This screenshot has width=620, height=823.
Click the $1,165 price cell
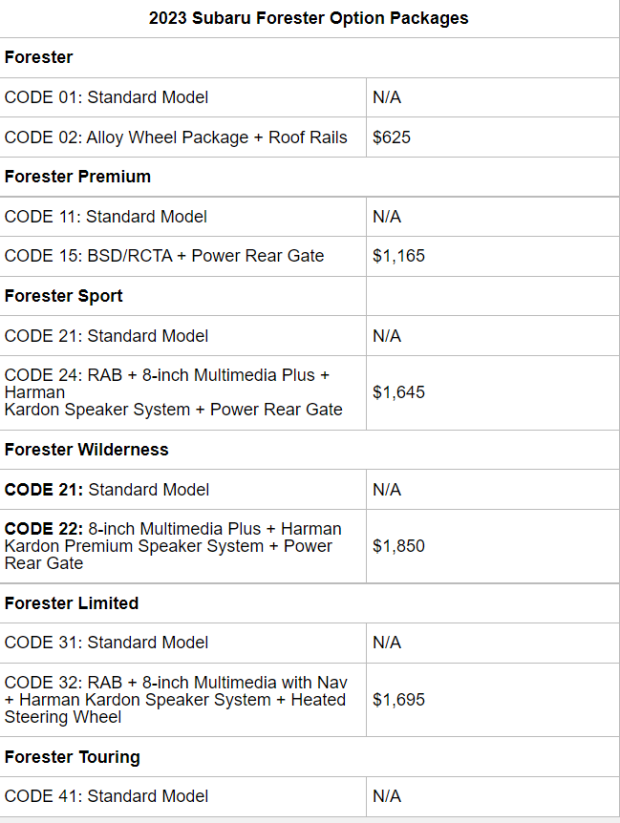pos(492,256)
